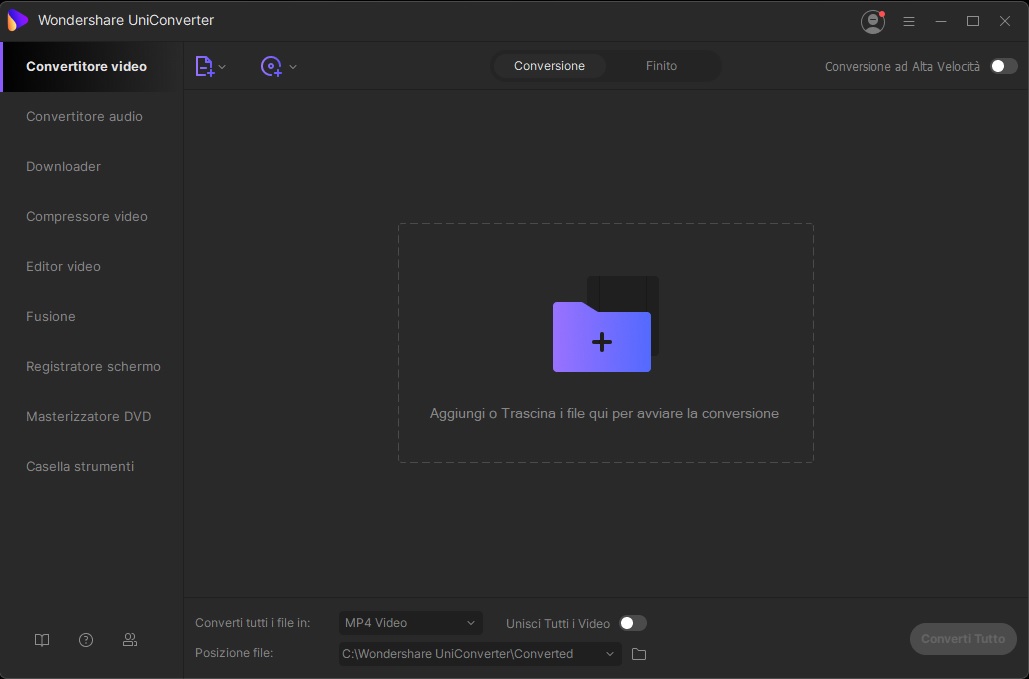Select Convertitore audio in sidebar
Screen dimensions: 1029x679
click(x=92, y=116)
